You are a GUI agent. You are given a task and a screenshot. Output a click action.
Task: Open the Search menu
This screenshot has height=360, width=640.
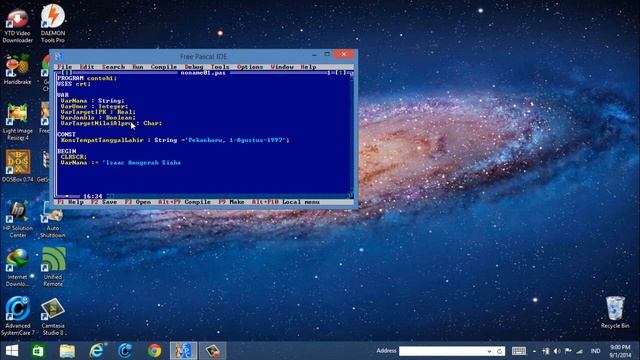coord(113,67)
